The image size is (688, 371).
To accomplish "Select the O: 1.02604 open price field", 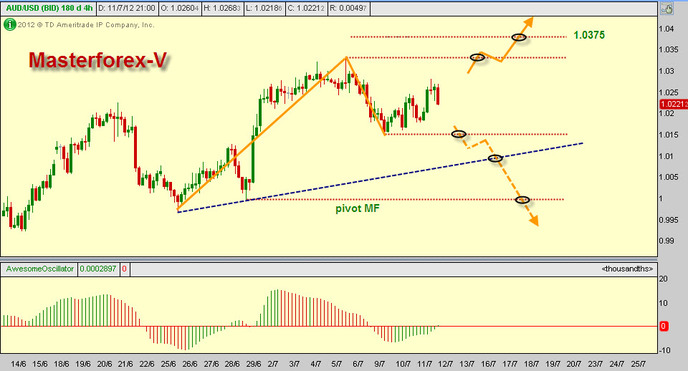I will click(x=179, y=8).
